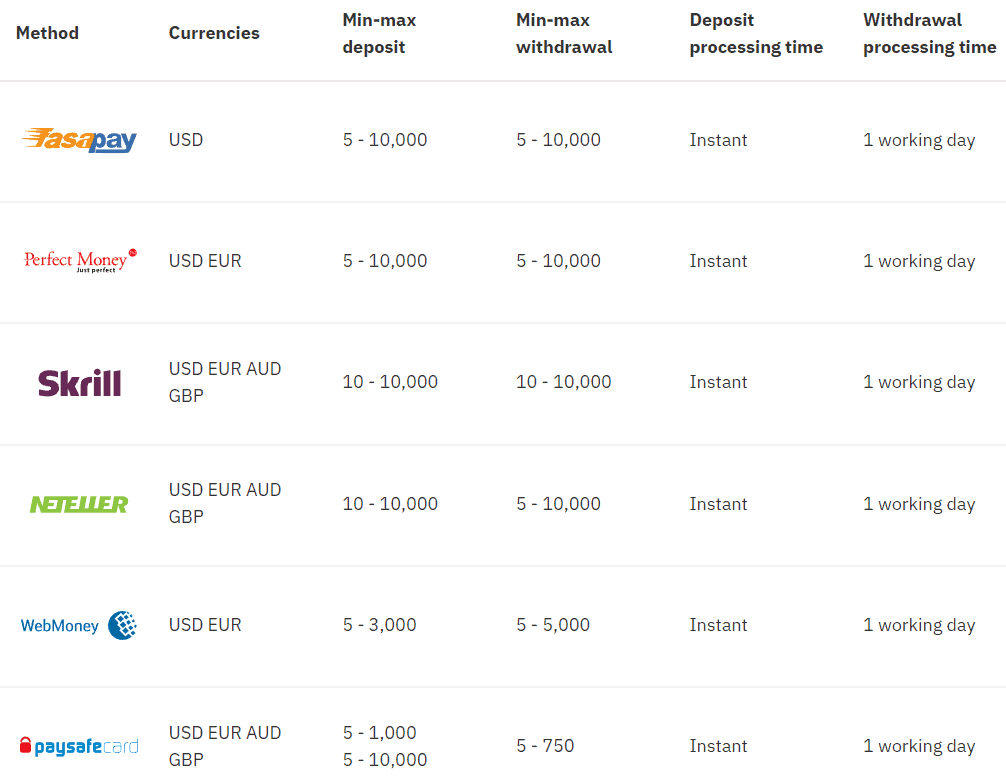Select Skrill's 10 - 10,000 deposit range
Viewport: 1006px width, 783px height.
point(390,382)
